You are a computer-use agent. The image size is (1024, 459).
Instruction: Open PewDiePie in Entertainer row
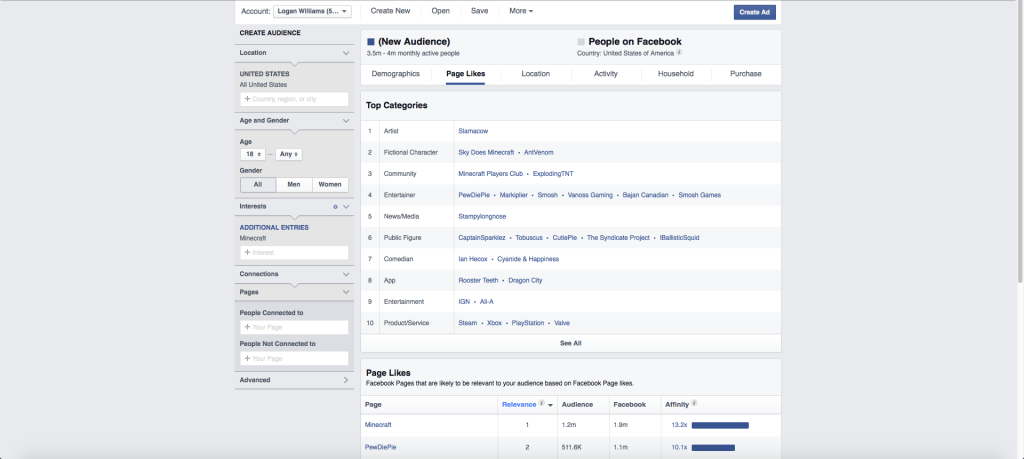tap(474, 195)
